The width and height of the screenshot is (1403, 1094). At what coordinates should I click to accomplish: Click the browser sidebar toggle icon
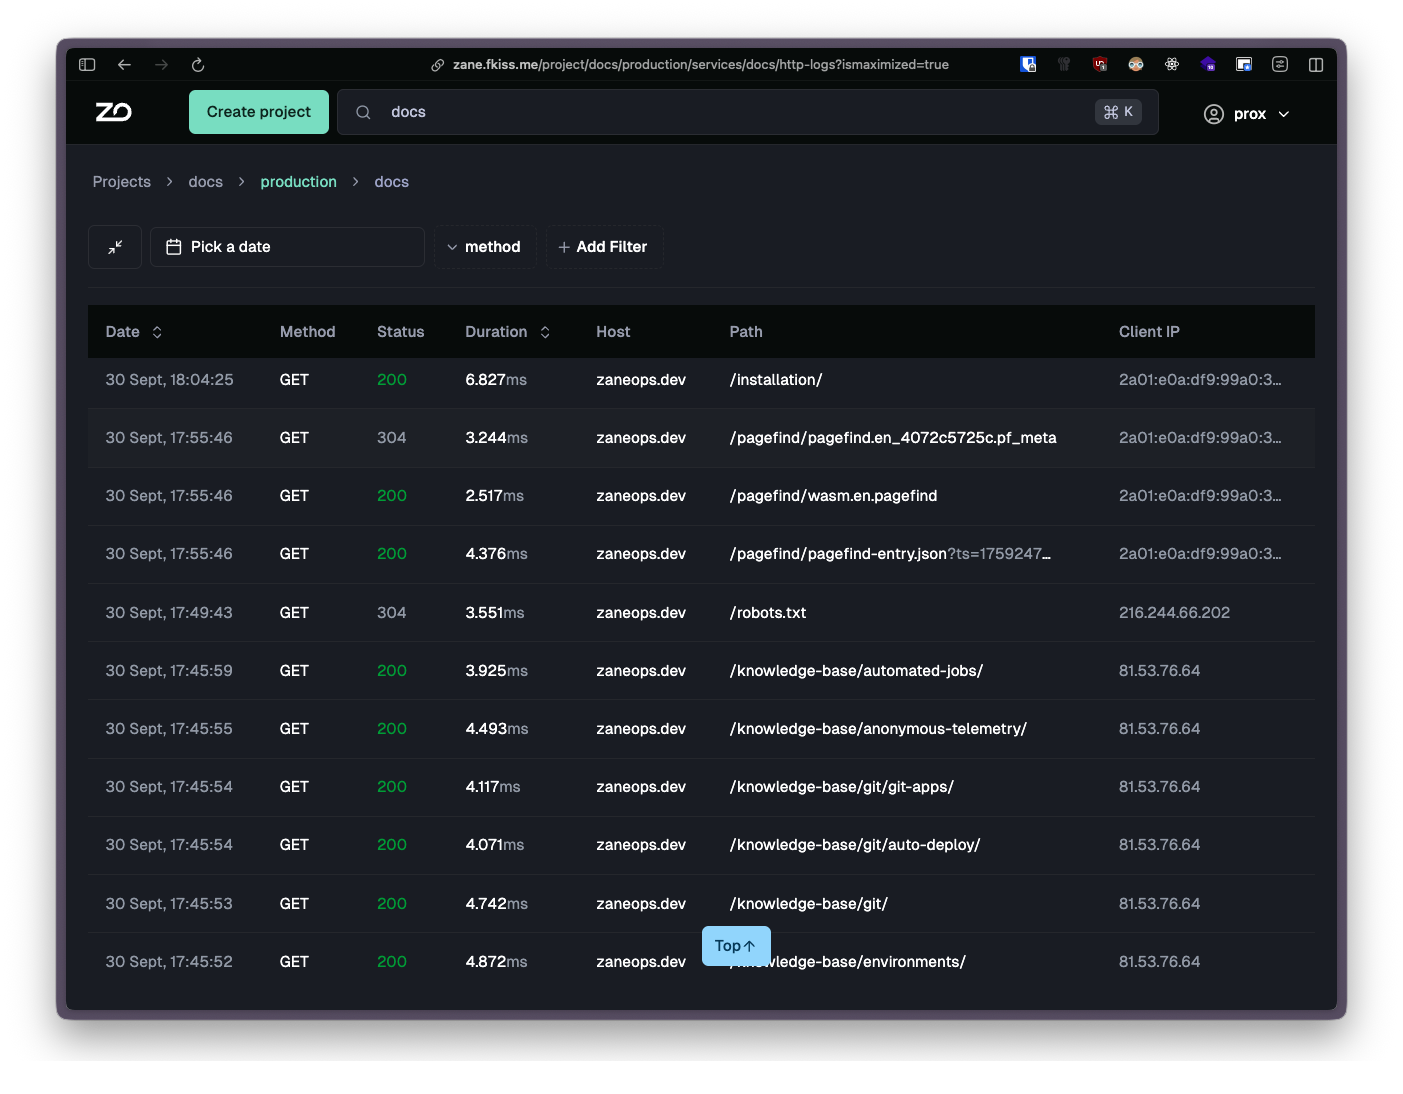pos(87,65)
